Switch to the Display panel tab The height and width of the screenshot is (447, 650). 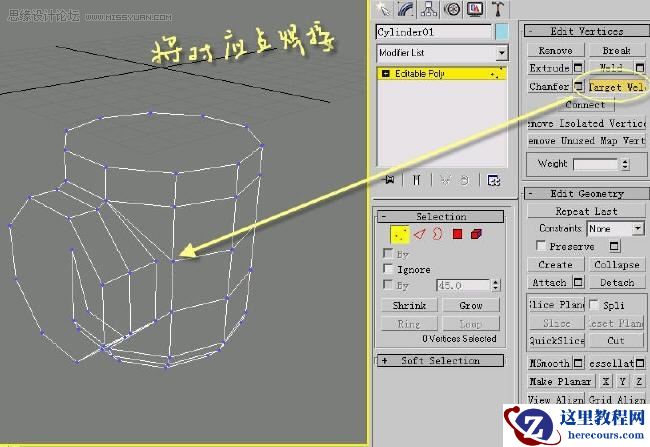pos(475,8)
